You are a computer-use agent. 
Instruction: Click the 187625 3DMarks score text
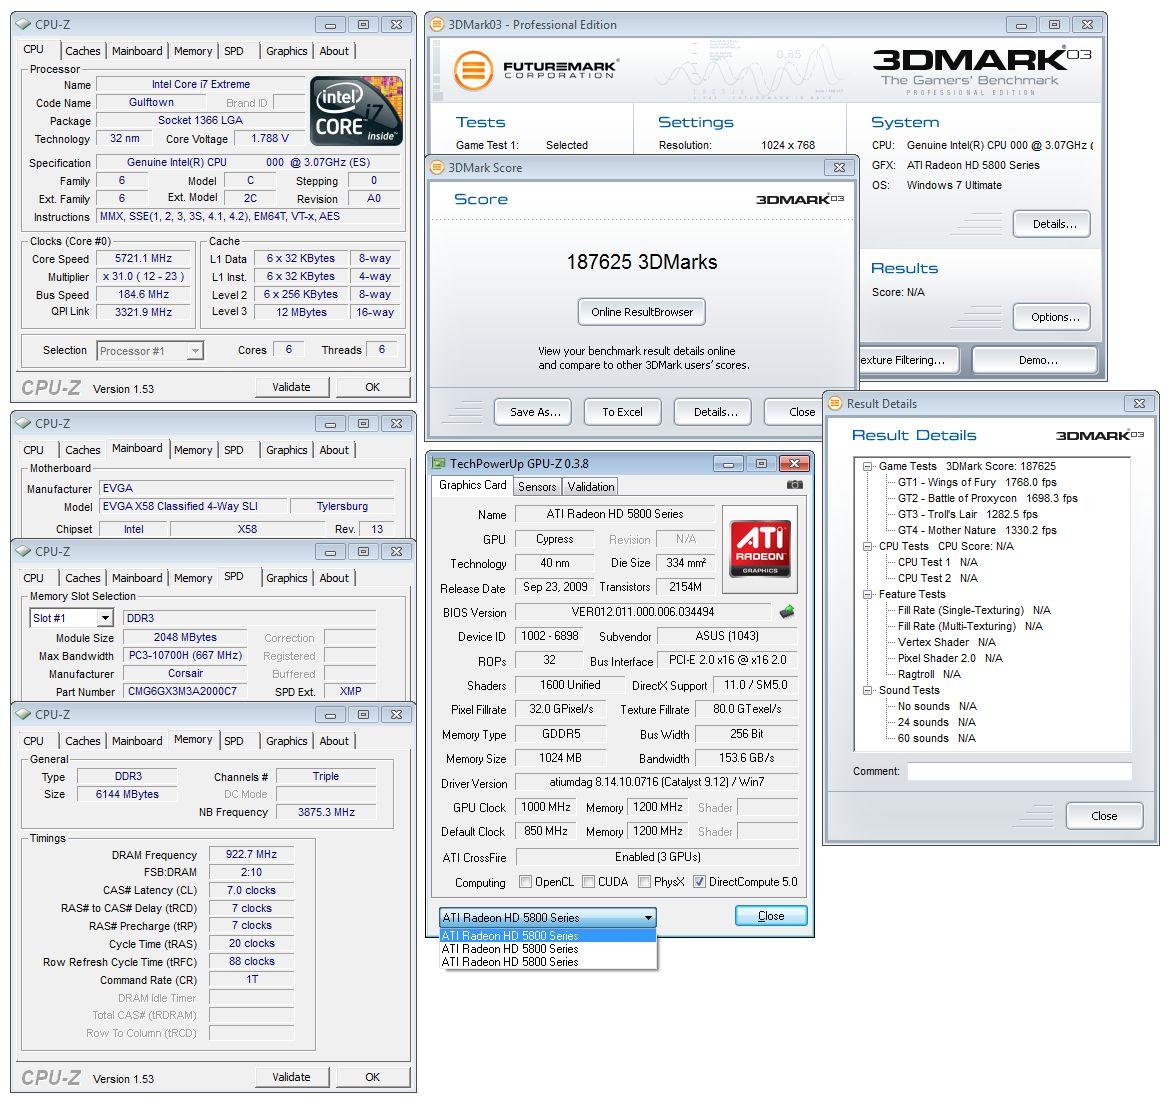642,262
